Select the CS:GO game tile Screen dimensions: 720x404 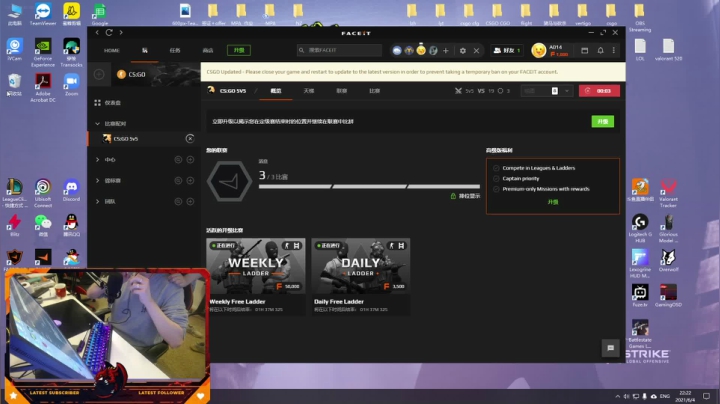[x=155, y=74]
